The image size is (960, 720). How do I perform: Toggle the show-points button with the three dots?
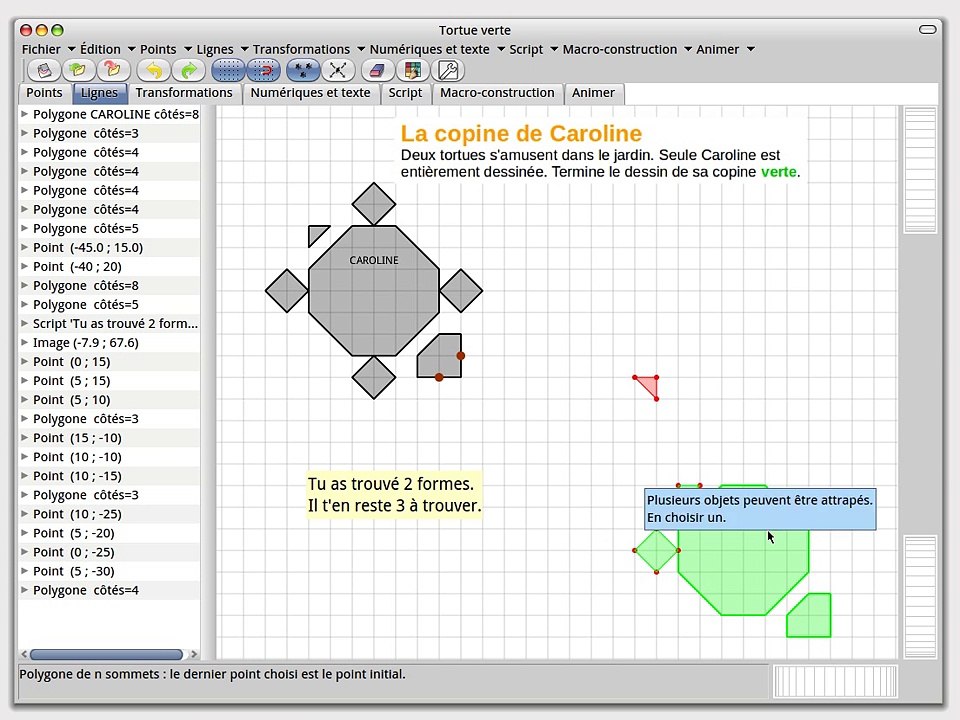(304, 70)
